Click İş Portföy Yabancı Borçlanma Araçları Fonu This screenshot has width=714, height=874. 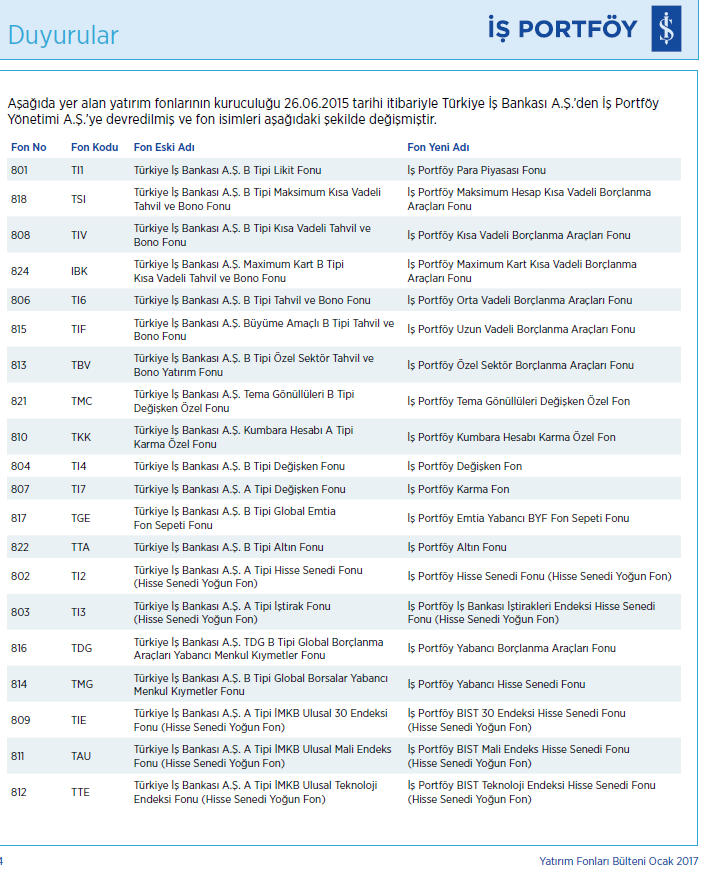tap(511, 648)
